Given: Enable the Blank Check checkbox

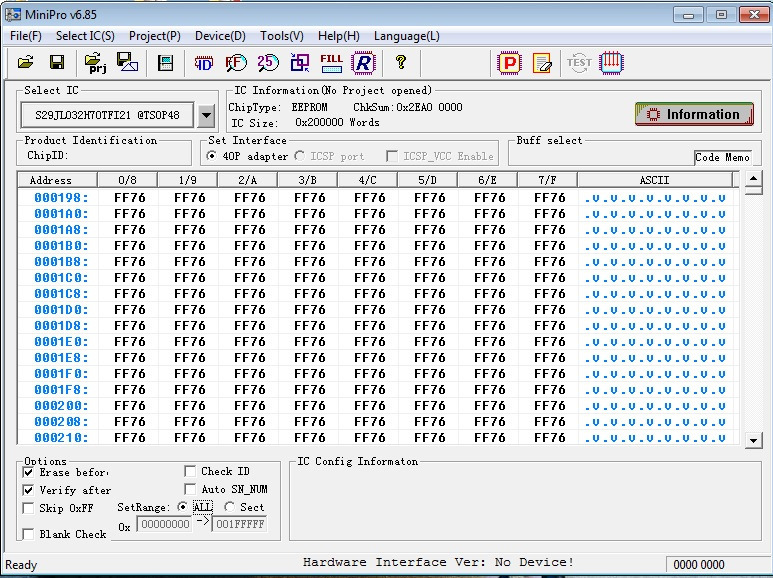Looking at the screenshot, I should (28, 534).
